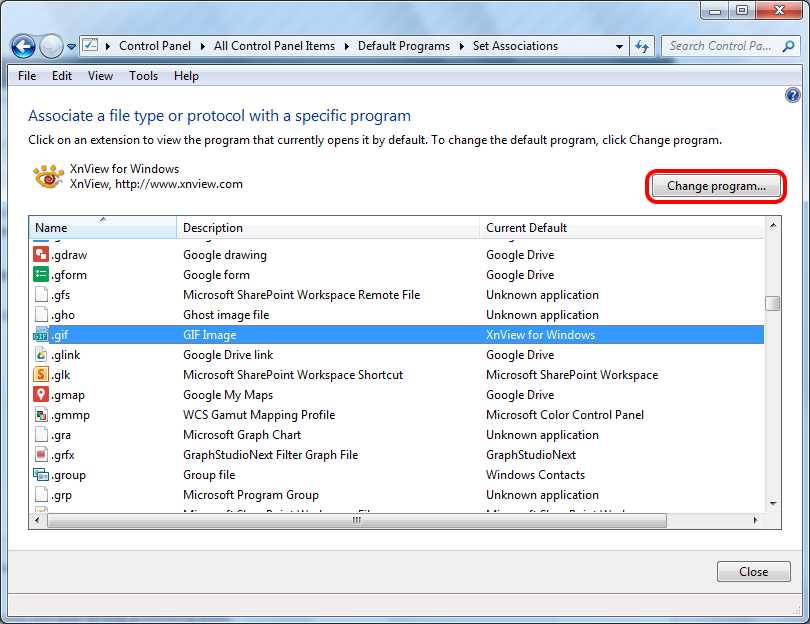This screenshot has height=624, width=810.
Task: Select Microsoft SharePoint Workspace Remote File text
Action: (301, 295)
